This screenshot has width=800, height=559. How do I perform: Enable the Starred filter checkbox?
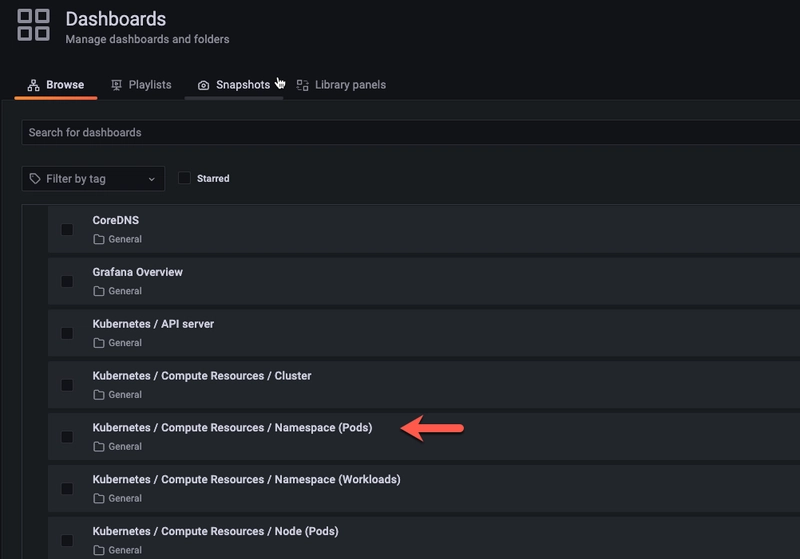click(184, 178)
